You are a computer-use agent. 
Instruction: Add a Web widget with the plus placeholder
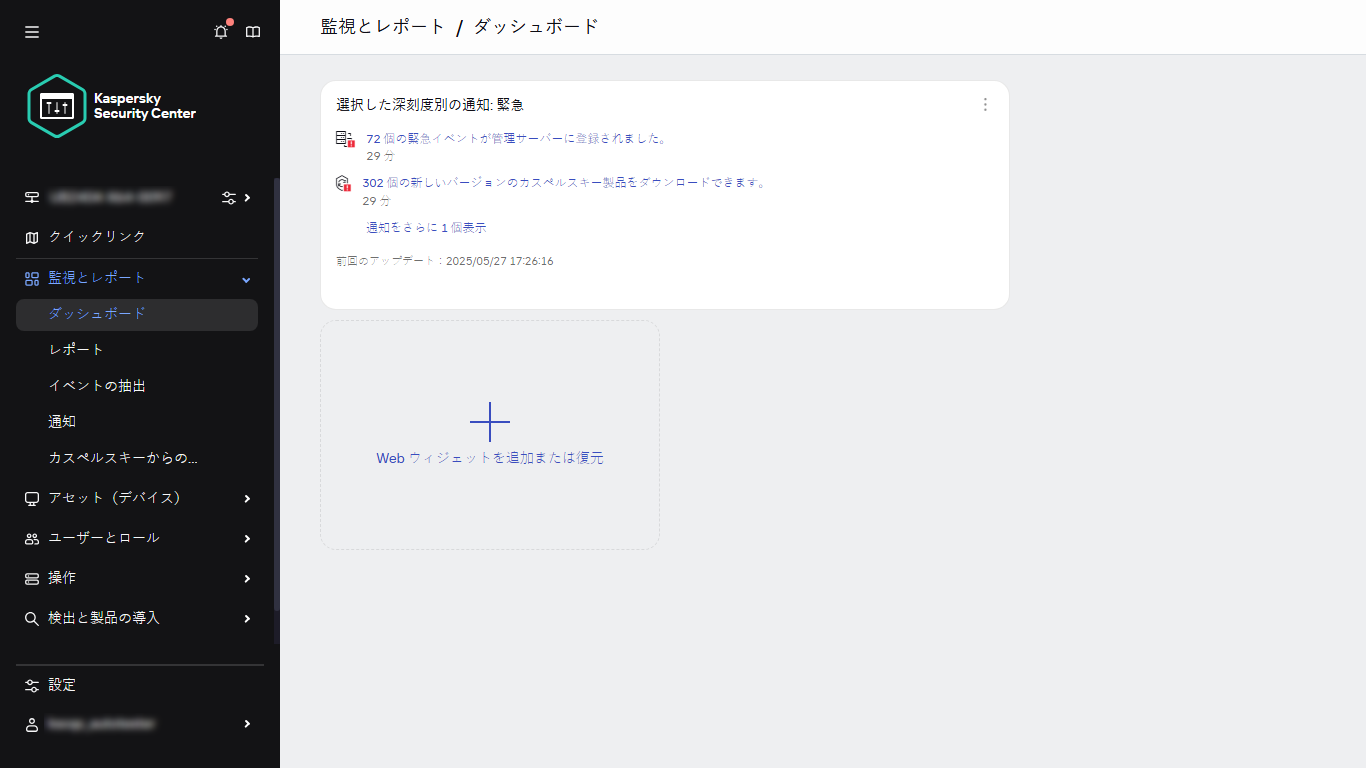[490, 422]
